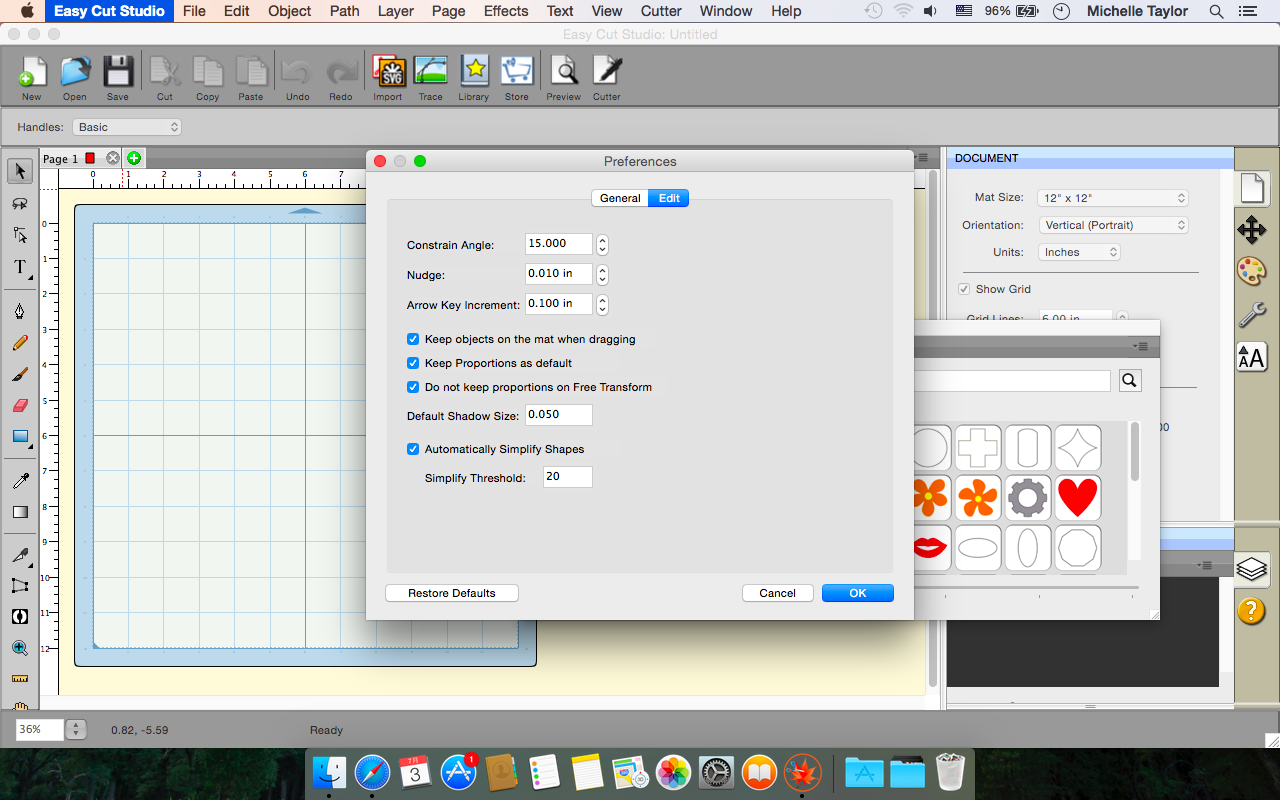Disable Automatically Simplify Shapes
The width and height of the screenshot is (1280, 800).
(413, 449)
